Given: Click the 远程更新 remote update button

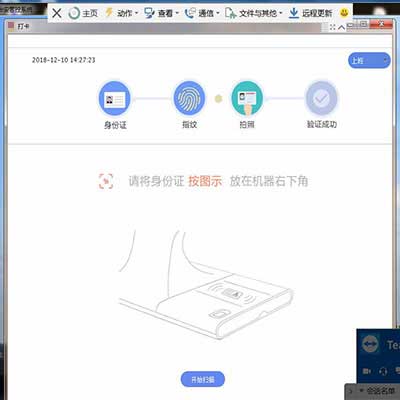Looking at the screenshot, I should pyautogui.click(x=310, y=13).
